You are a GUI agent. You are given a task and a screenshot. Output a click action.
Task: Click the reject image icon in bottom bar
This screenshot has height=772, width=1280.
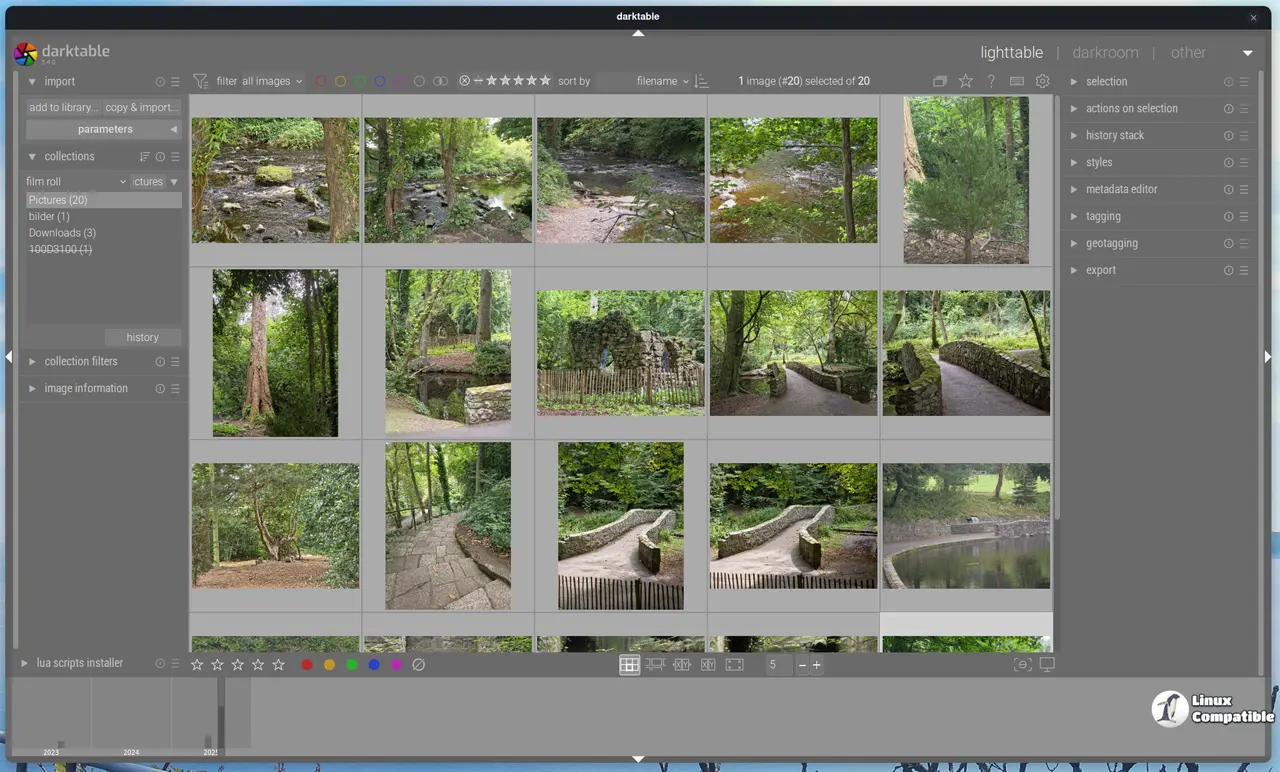point(419,665)
